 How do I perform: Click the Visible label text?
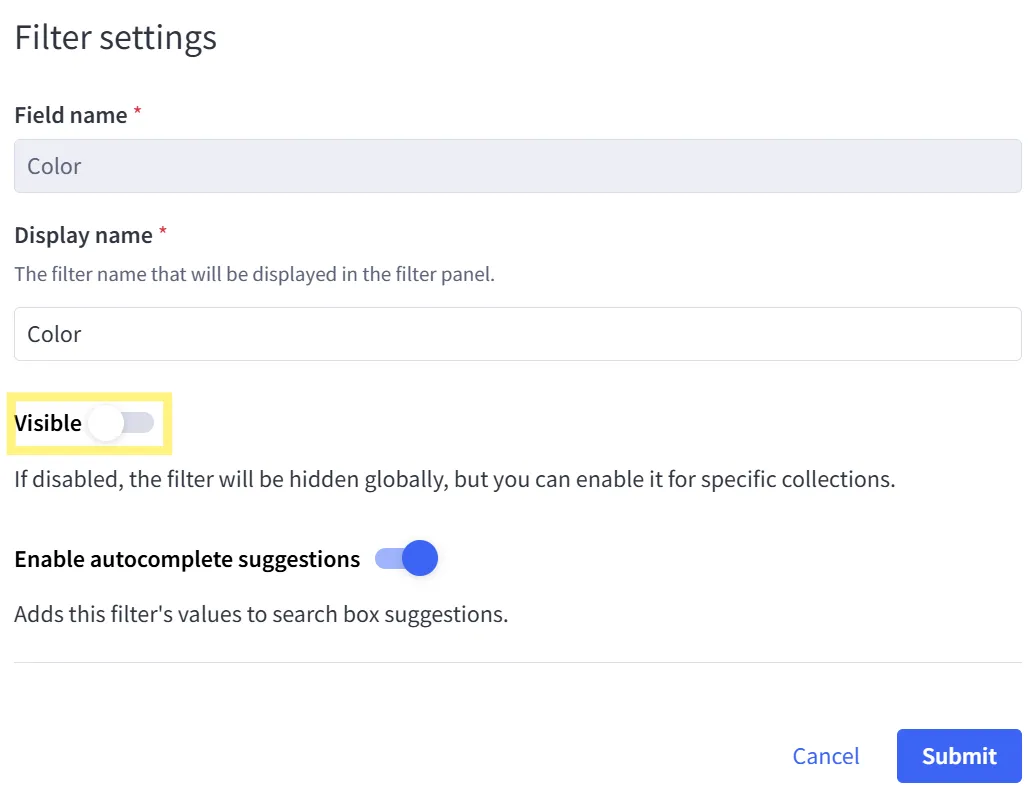coord(48,423)
